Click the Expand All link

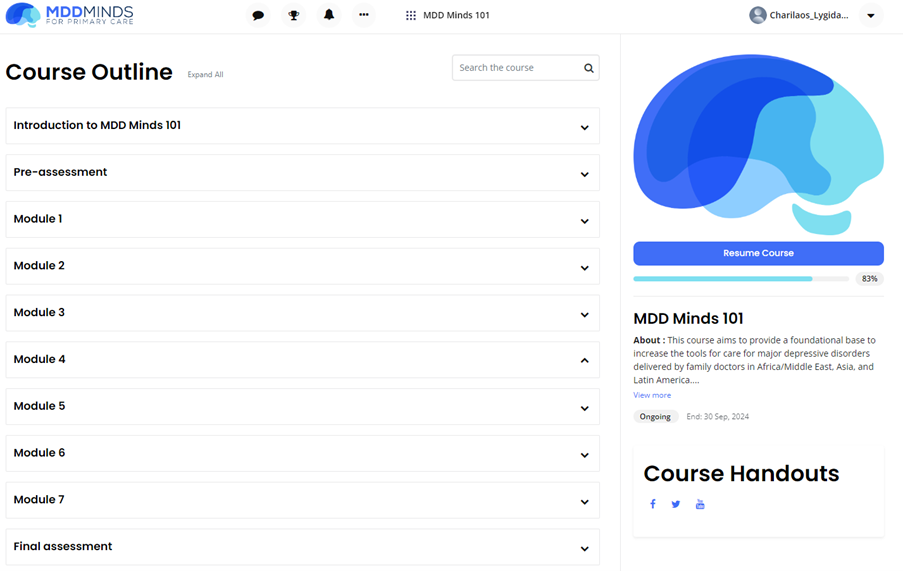(205, 75)
